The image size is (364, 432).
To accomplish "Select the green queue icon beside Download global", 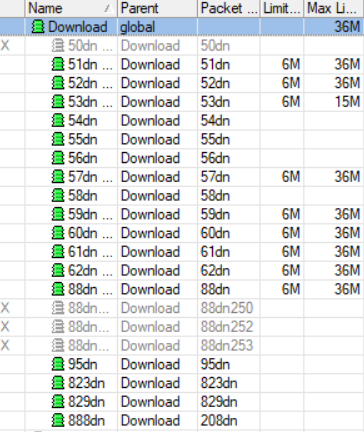I will pos(38,27).
